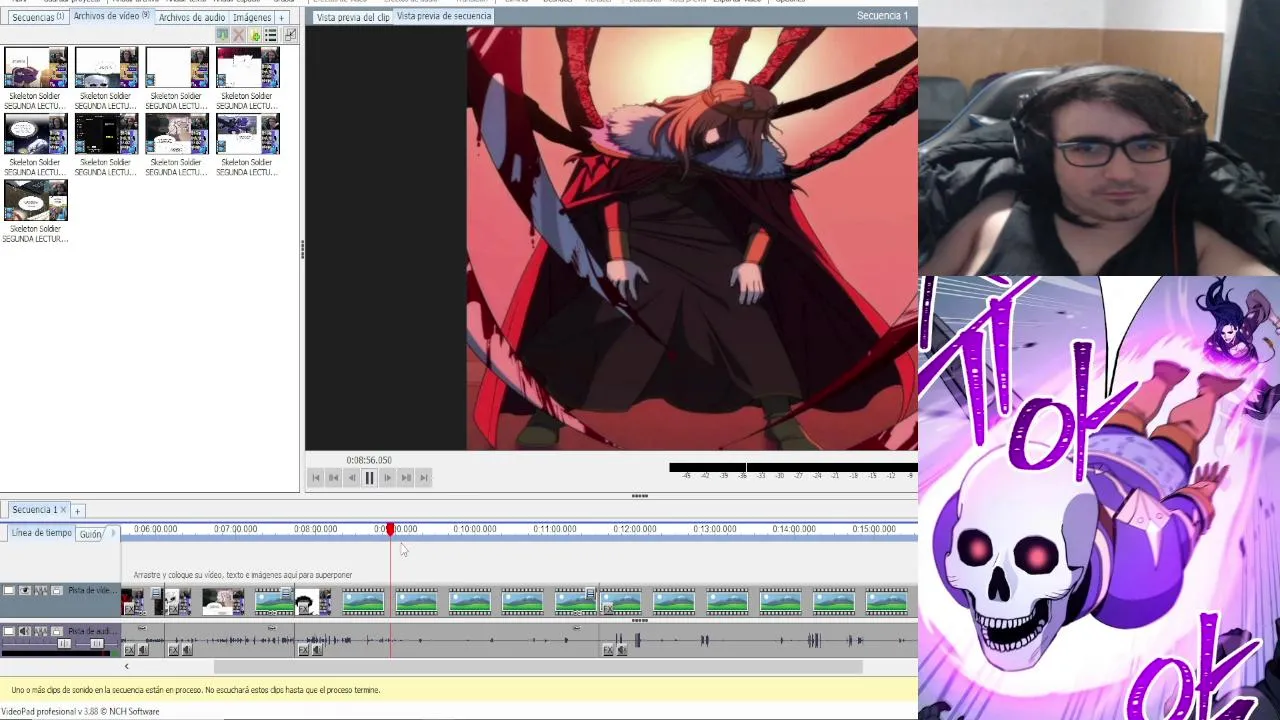The height and width of the screenshot is (720, 1280).
Task: Mute the audio track speaker icon
Action: pyautogui.click(x=25, y=631)
